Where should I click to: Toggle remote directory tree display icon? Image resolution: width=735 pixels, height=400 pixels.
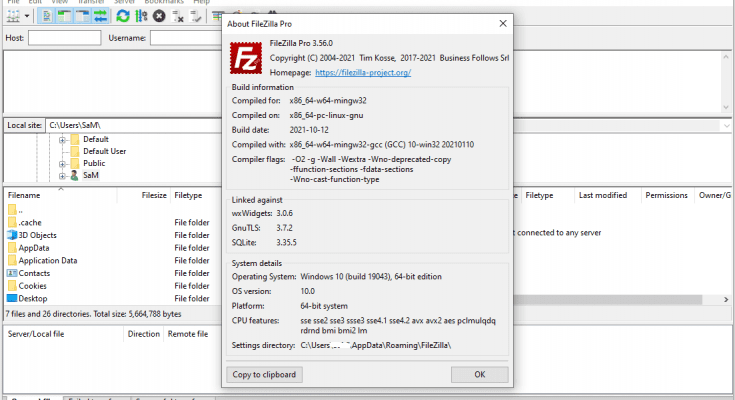pyautogui.click(x=82, y=16)
